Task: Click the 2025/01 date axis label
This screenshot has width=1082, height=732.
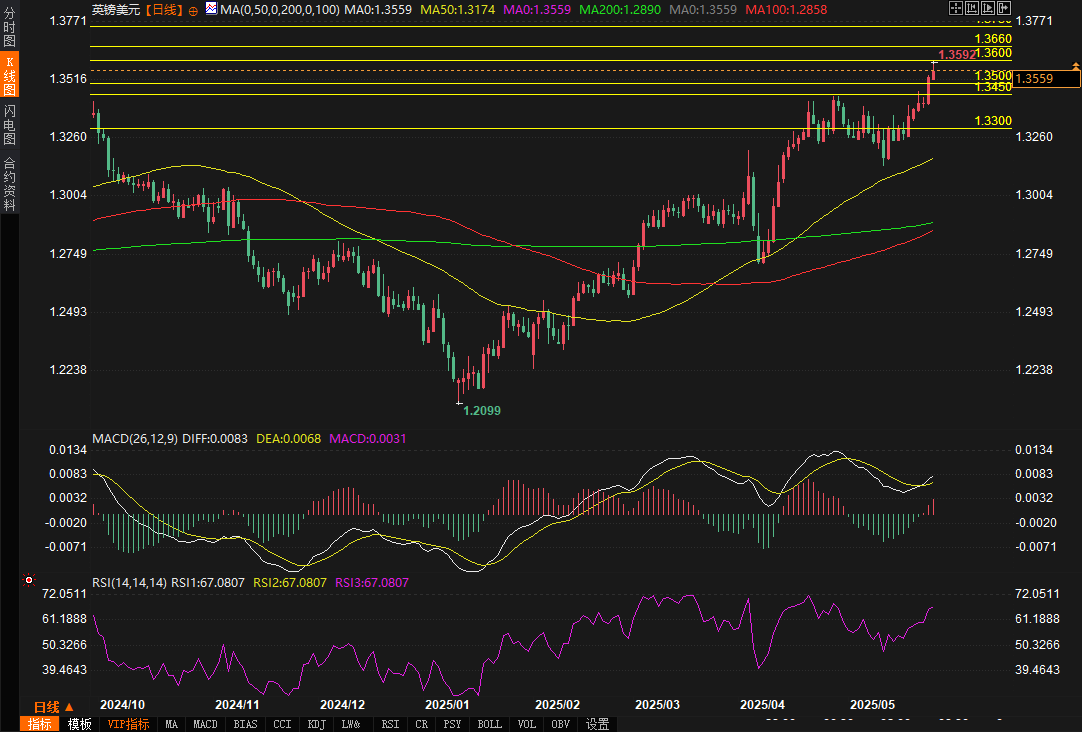Action: (447, 704)
